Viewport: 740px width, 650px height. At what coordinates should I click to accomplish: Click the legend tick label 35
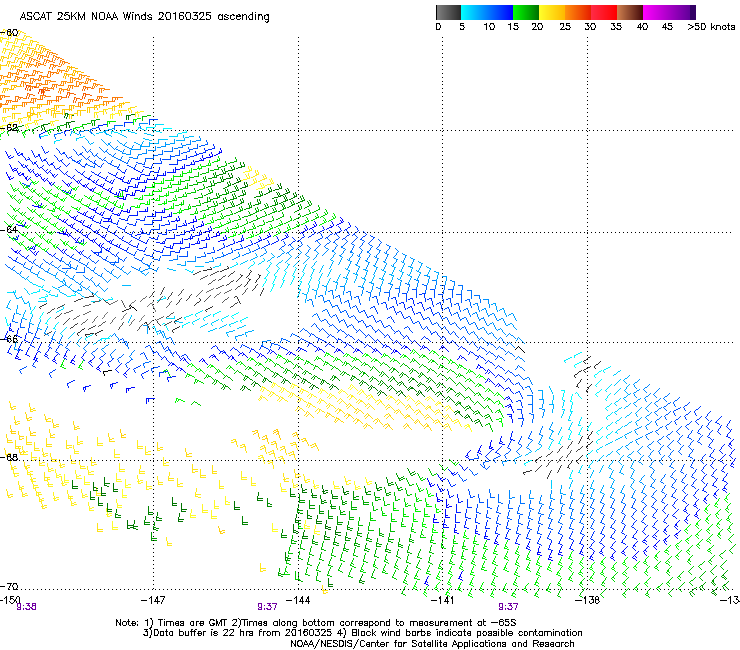[x=616, y=27]
